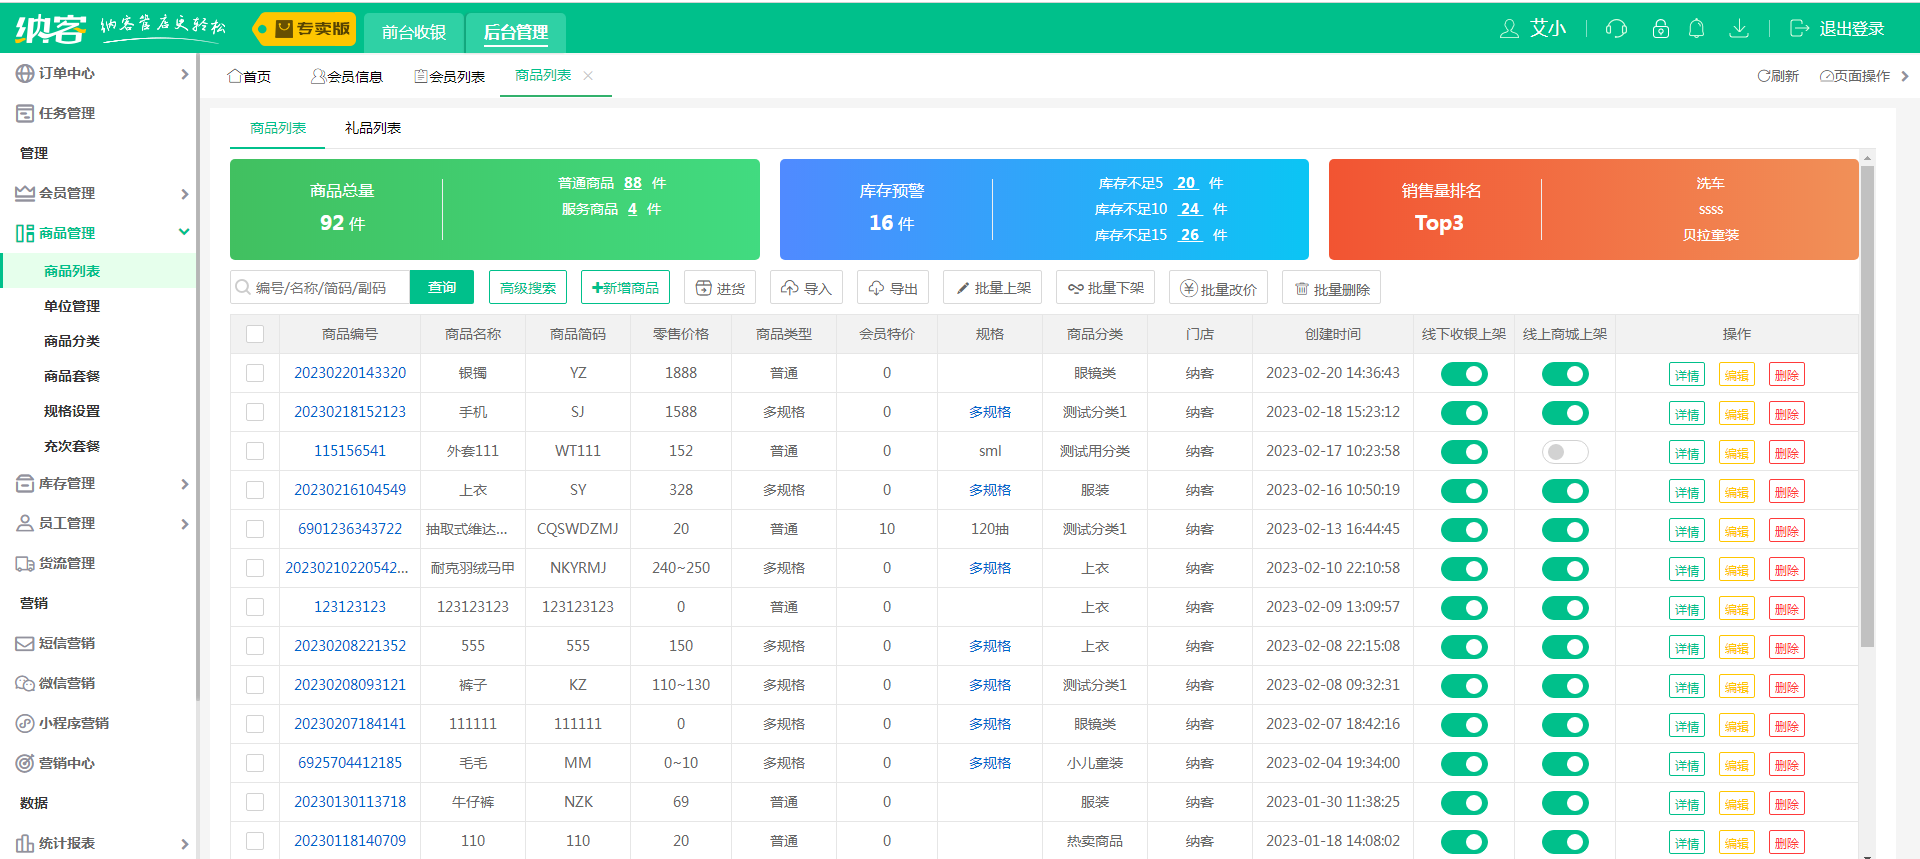1920x859 pixels.
Task: Open the notification bell
Action: [x=1696, y=29]
